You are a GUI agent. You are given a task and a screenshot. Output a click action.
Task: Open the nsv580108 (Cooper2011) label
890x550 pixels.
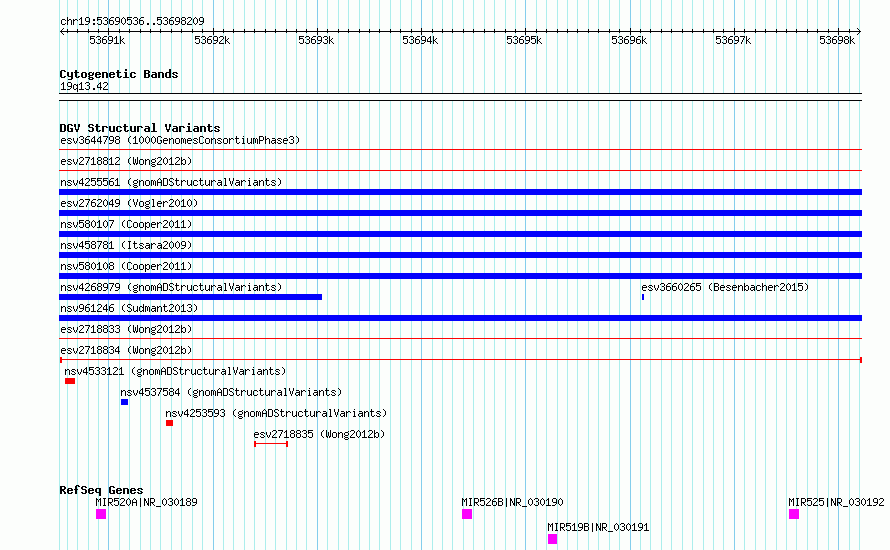126,266
